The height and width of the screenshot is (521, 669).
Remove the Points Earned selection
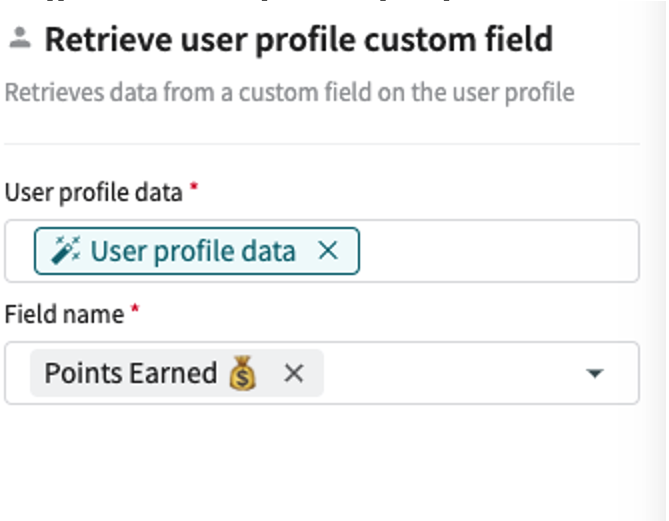click(293, 373)
